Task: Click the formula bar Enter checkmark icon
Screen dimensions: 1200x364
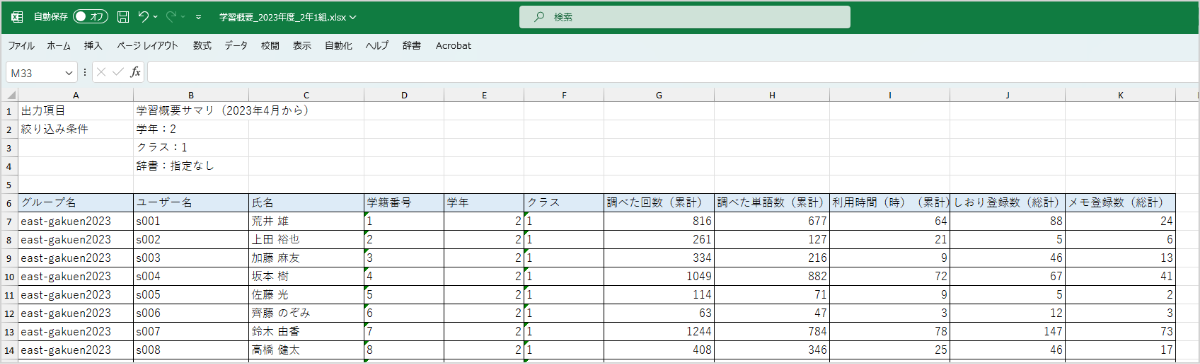Action: pos(117,72)
